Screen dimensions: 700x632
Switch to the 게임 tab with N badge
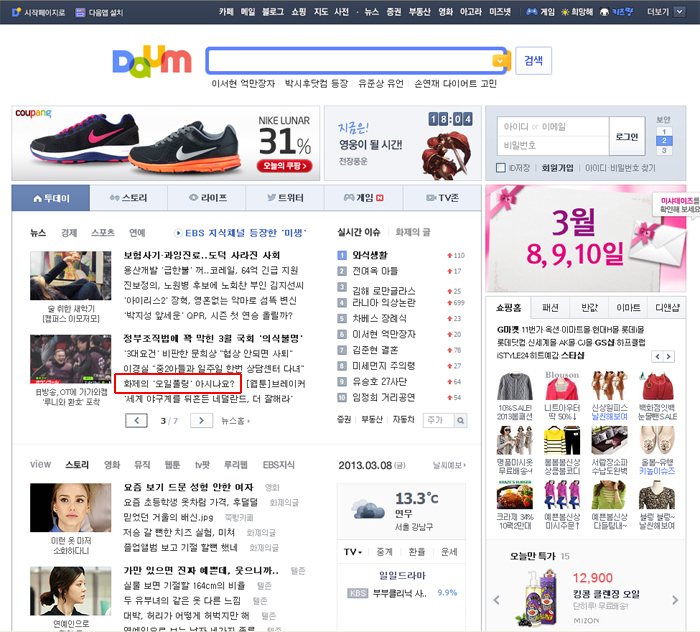(363, 198)
